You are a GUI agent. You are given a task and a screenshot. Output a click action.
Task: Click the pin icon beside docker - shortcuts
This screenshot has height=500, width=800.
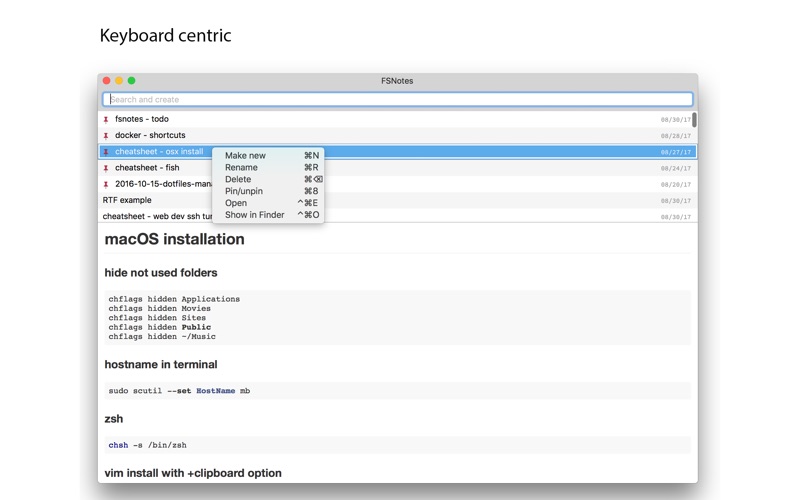[x=106, y=136]
